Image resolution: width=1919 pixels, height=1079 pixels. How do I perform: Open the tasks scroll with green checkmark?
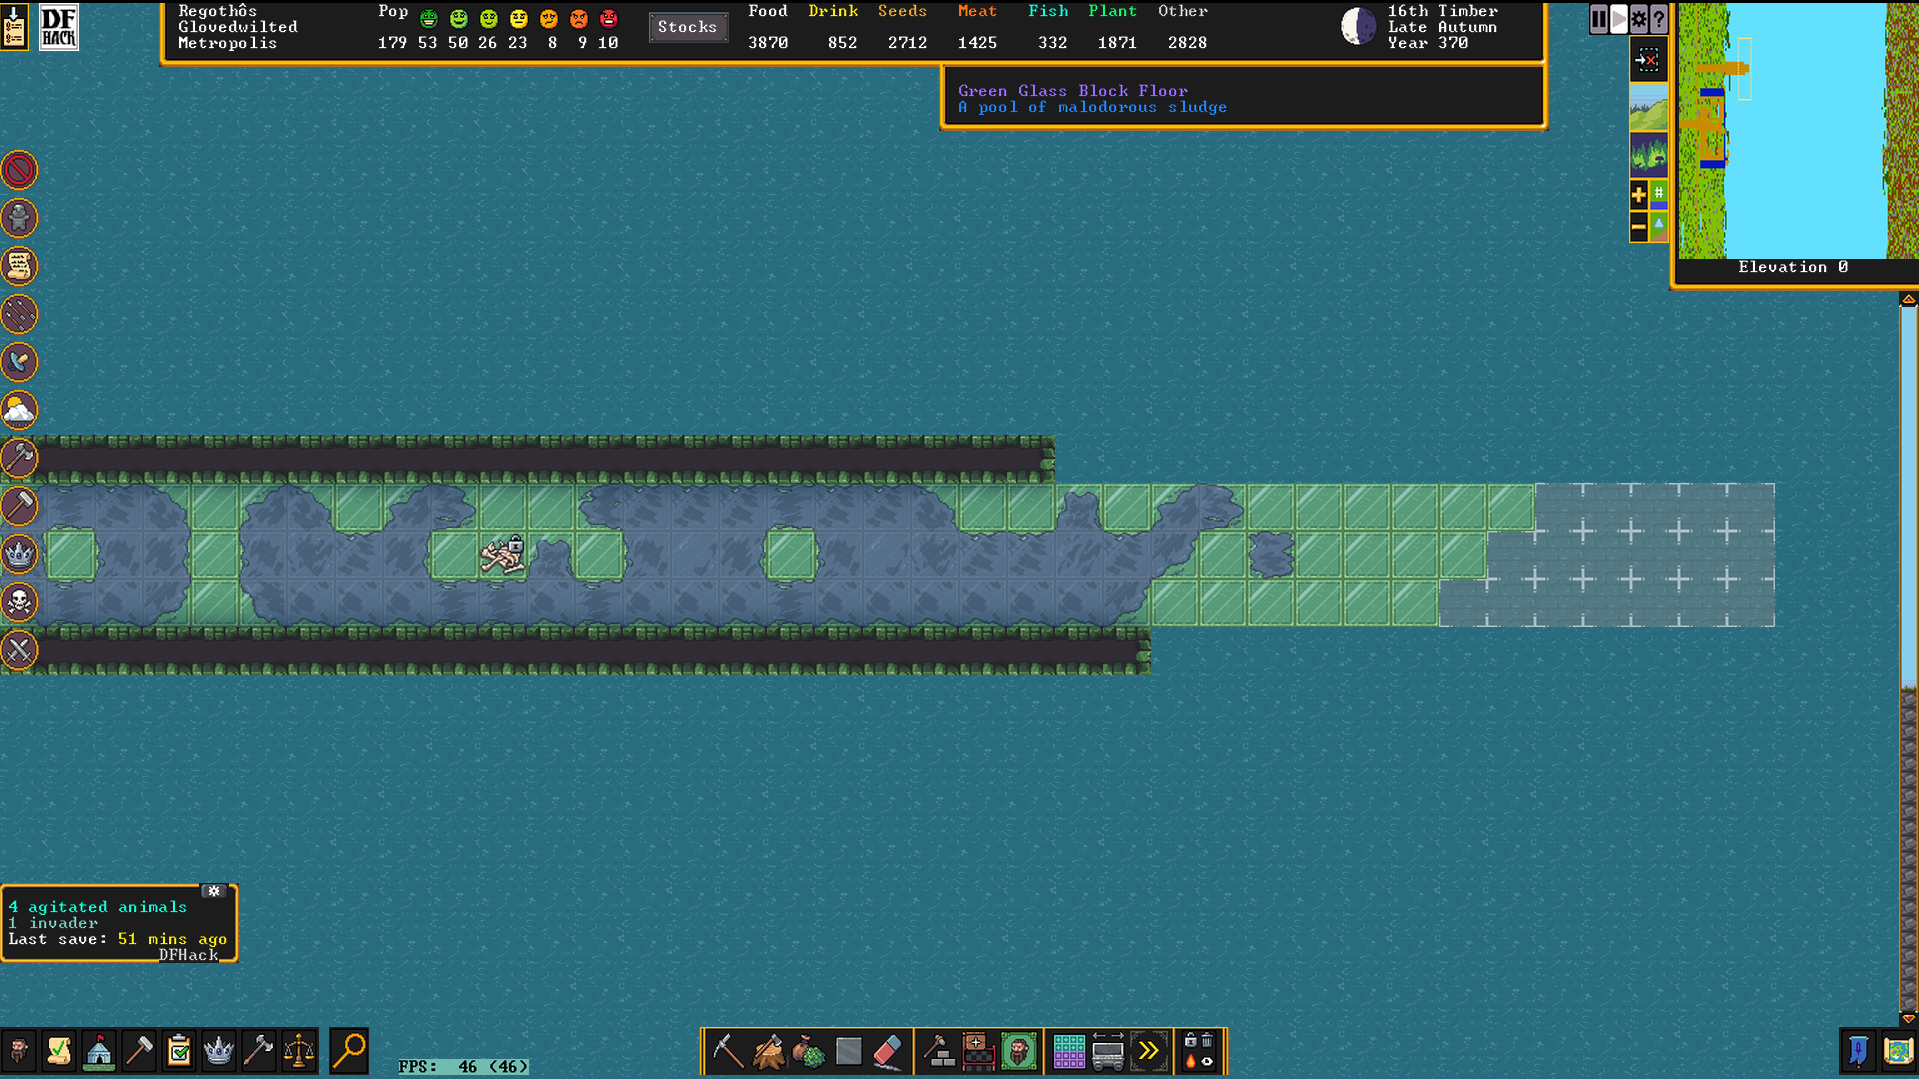(x=59, y=1051)
